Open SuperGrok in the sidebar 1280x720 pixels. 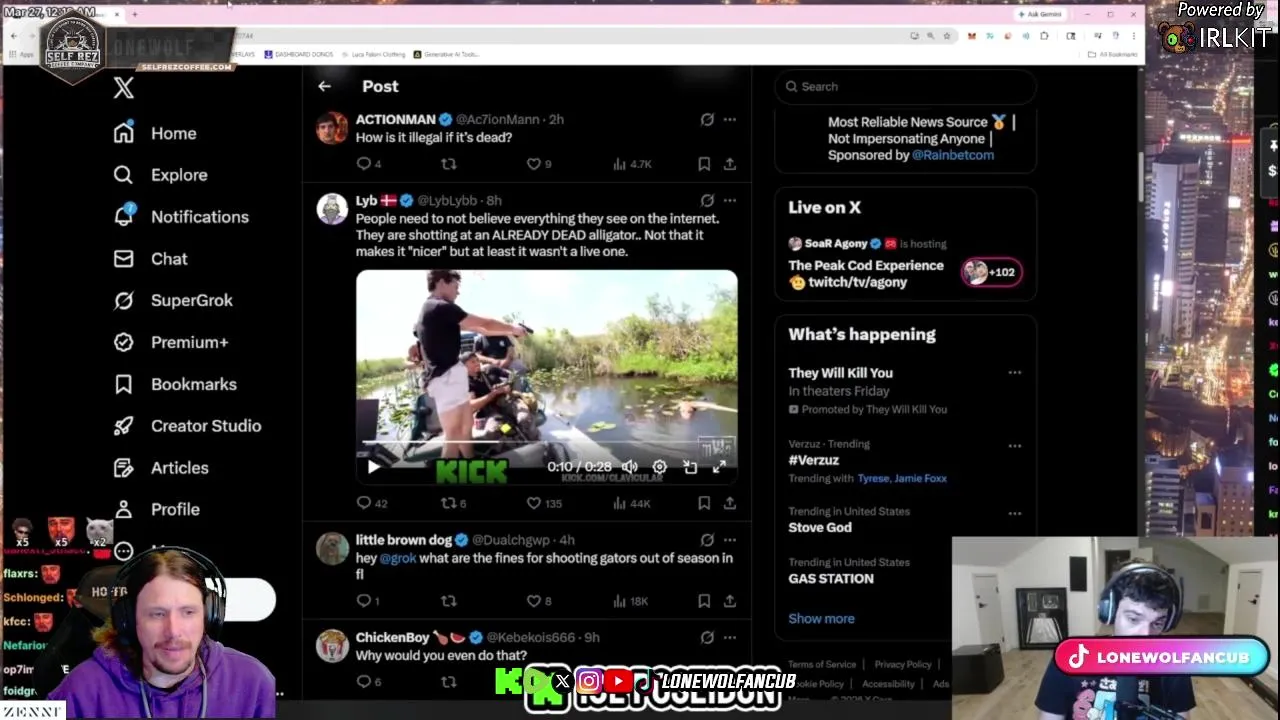tap(173, 300)
